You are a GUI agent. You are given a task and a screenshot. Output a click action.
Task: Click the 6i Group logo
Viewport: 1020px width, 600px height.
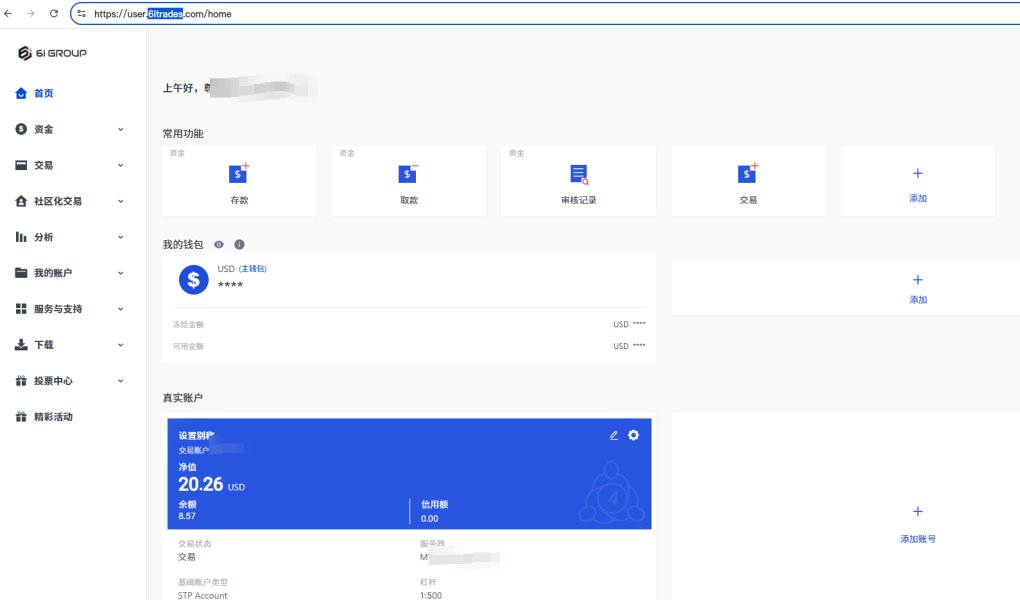(52, 53)
